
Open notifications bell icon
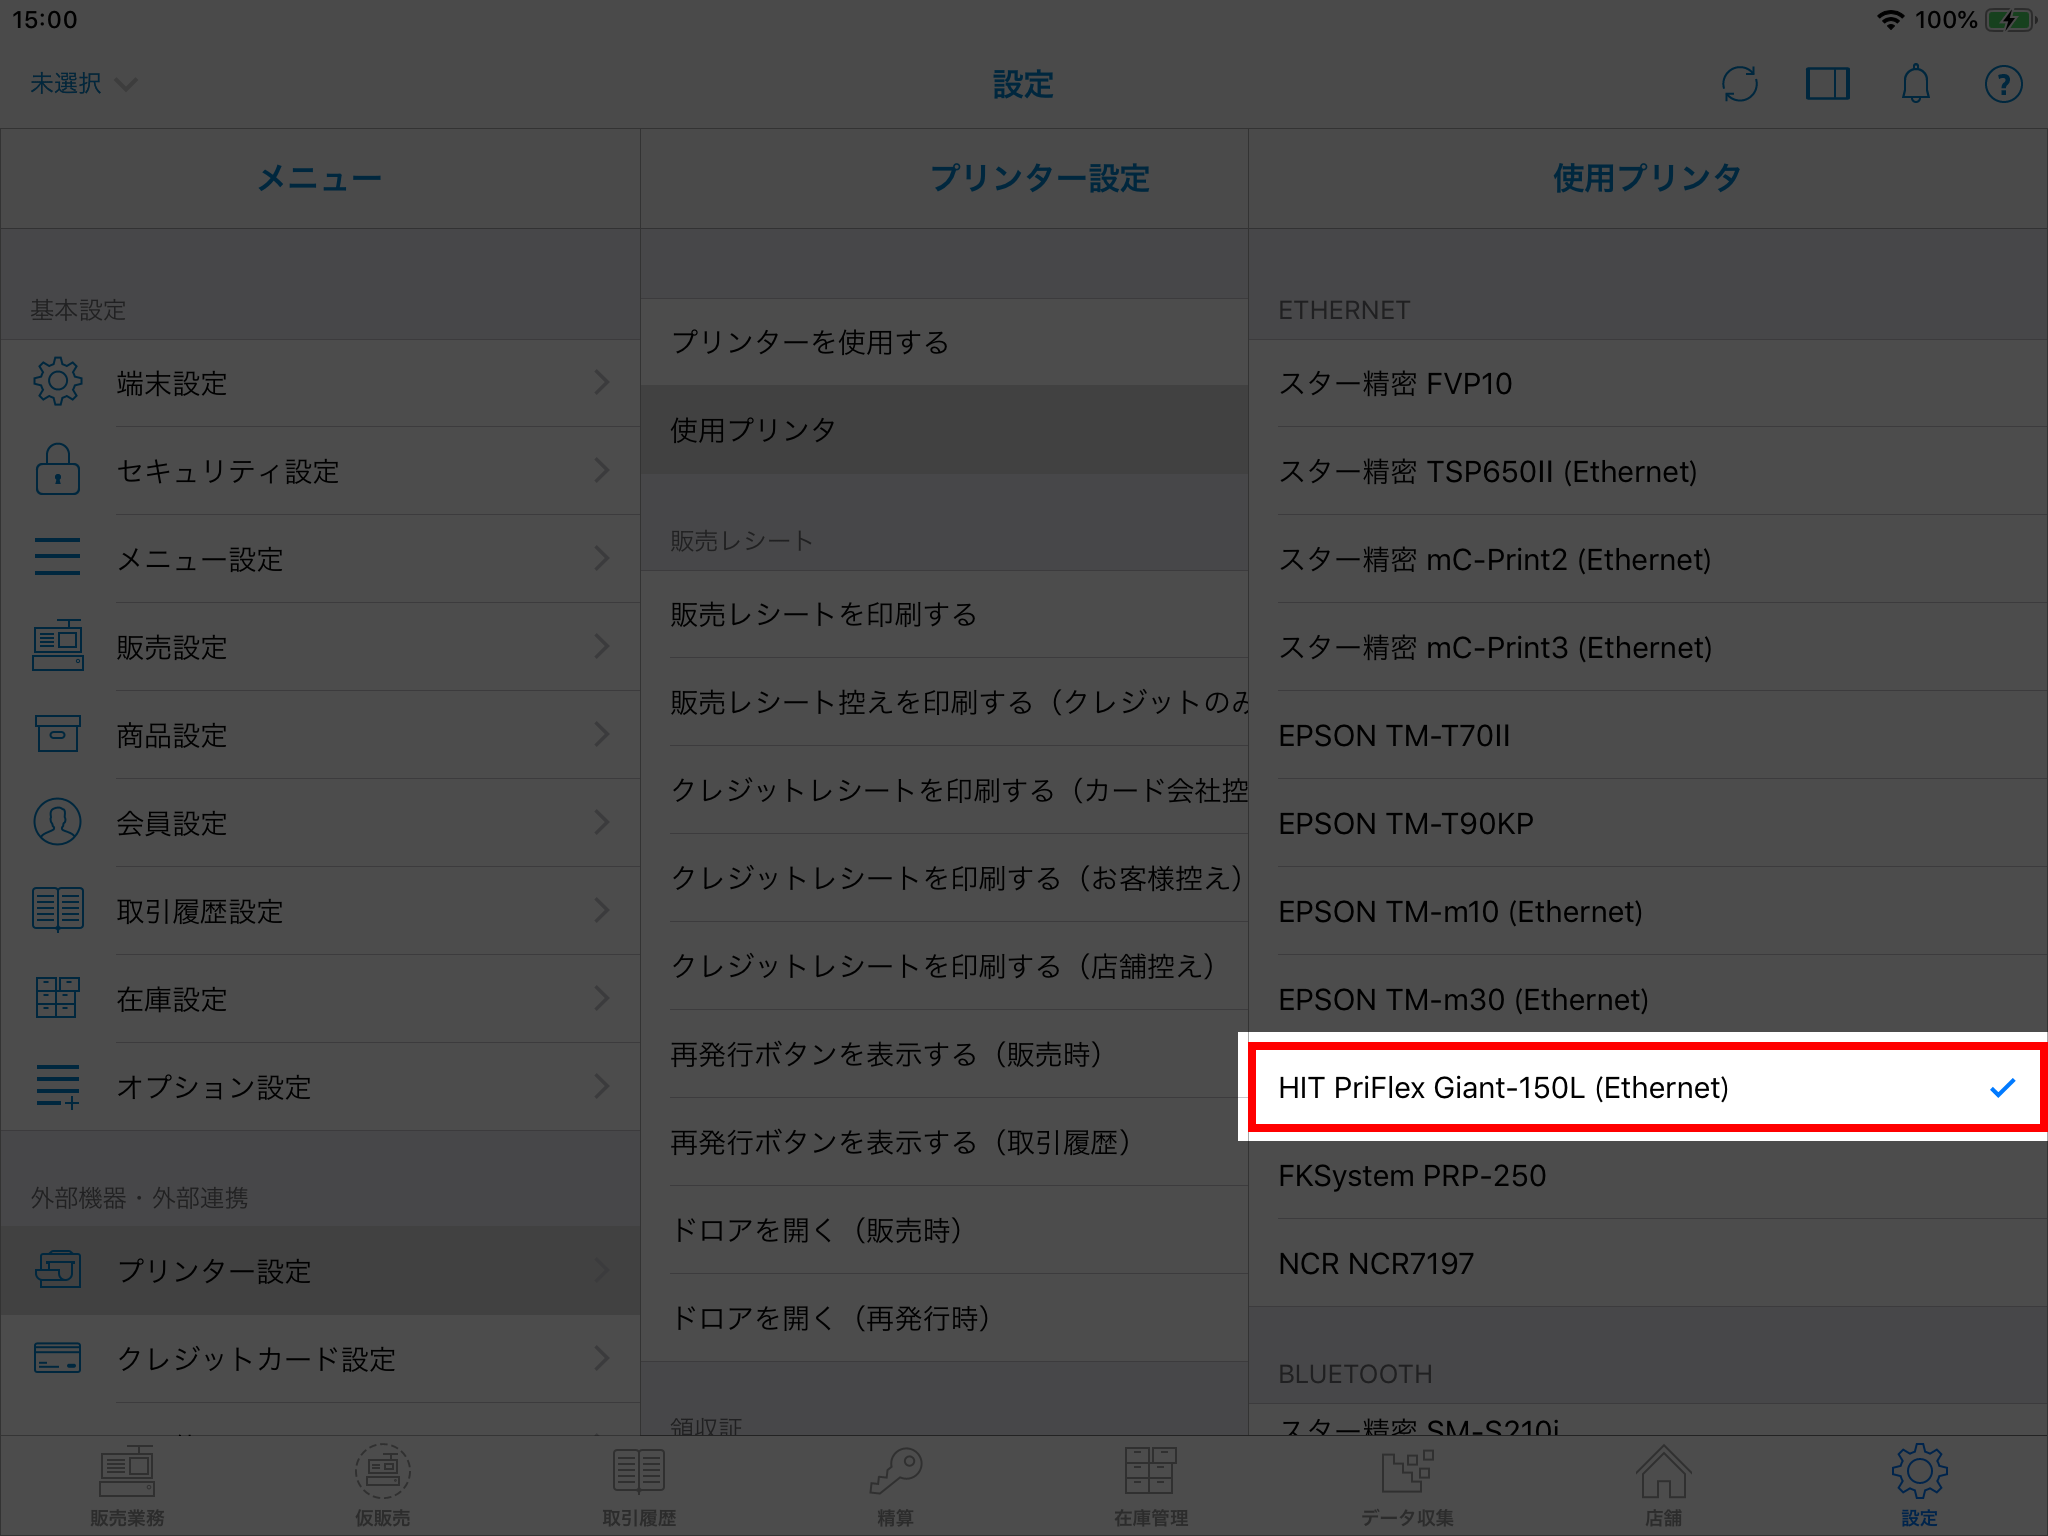(x=1915, y=84)
